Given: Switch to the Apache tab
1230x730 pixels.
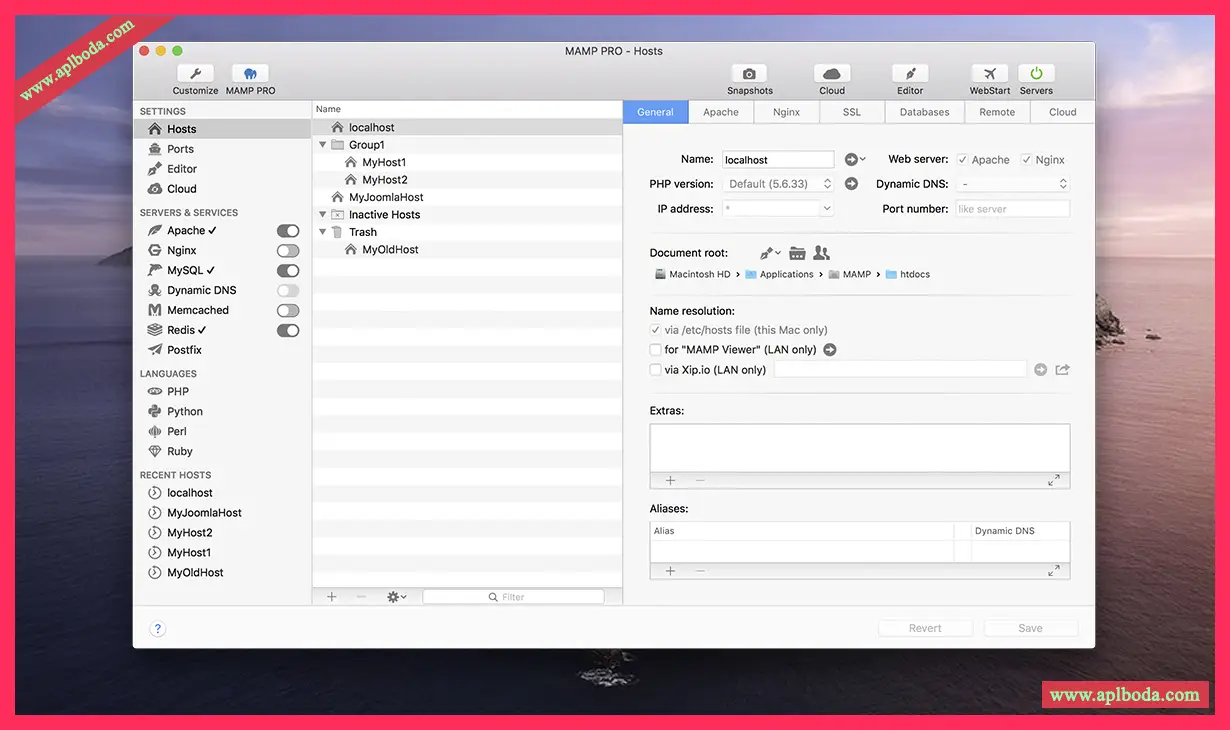Looking at the screenshot, I should (x=720, y=112).
